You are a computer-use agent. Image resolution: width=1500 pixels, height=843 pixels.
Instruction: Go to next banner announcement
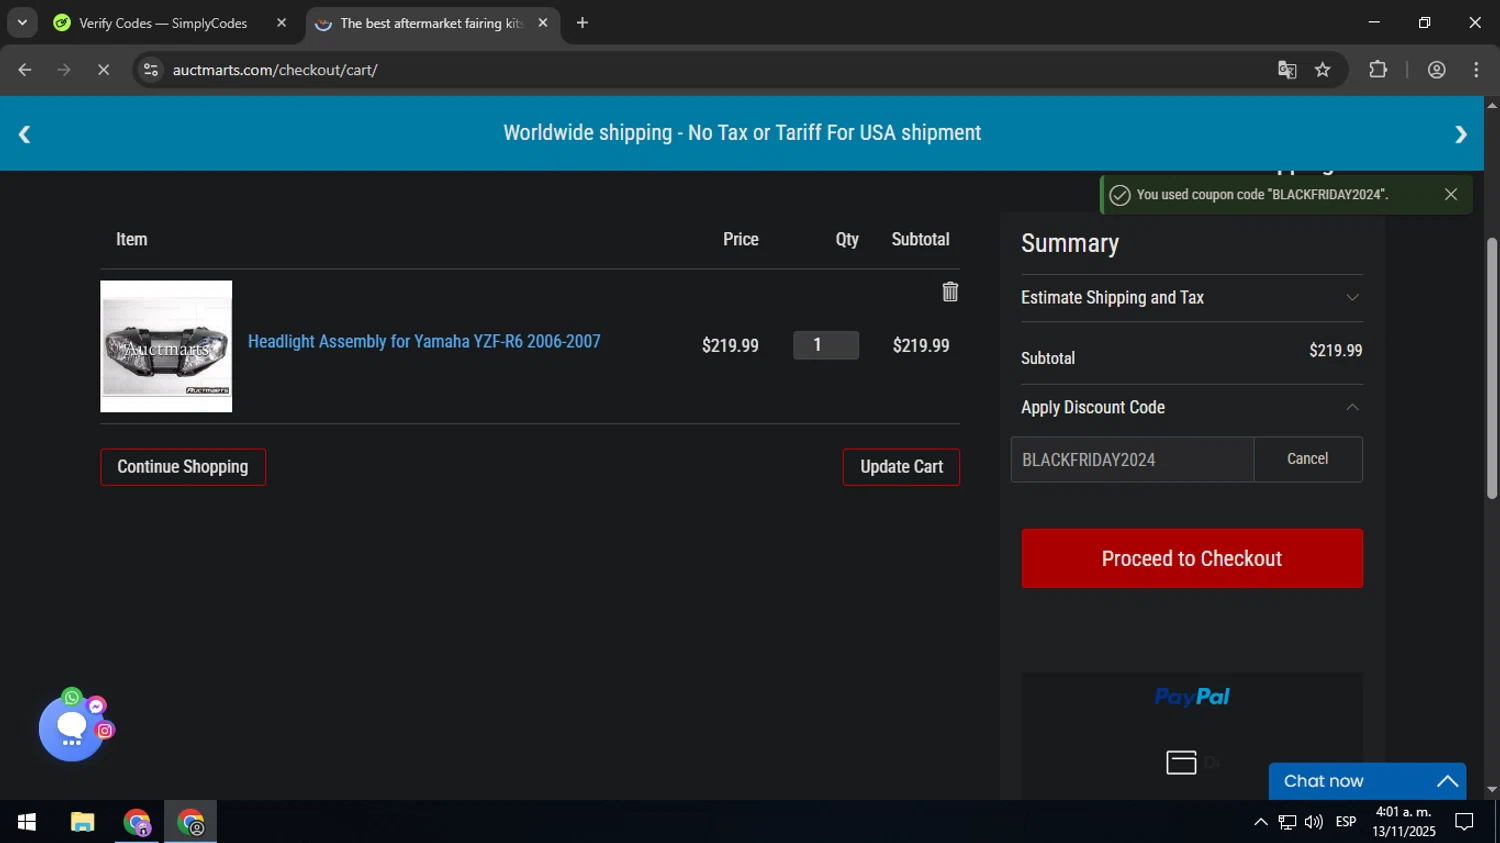click(x=1461, y=134)
